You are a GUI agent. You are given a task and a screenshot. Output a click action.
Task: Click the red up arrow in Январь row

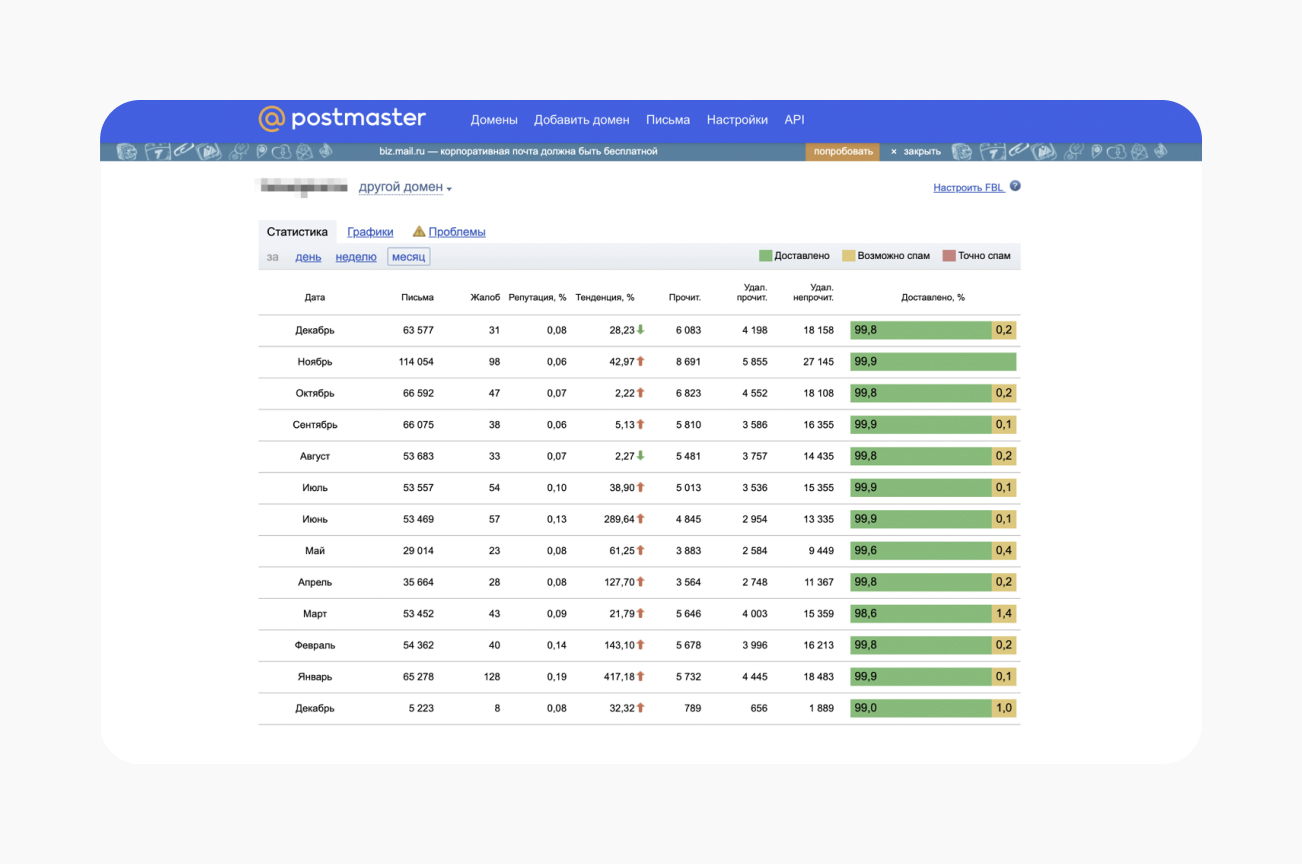click(x=641, y=677)
